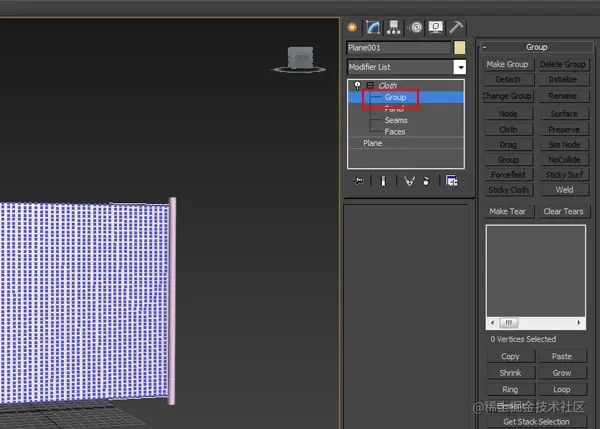This screenshot has height=429, width=600.
Task: Click the Drag button
Action: click(x=508, y=145)
